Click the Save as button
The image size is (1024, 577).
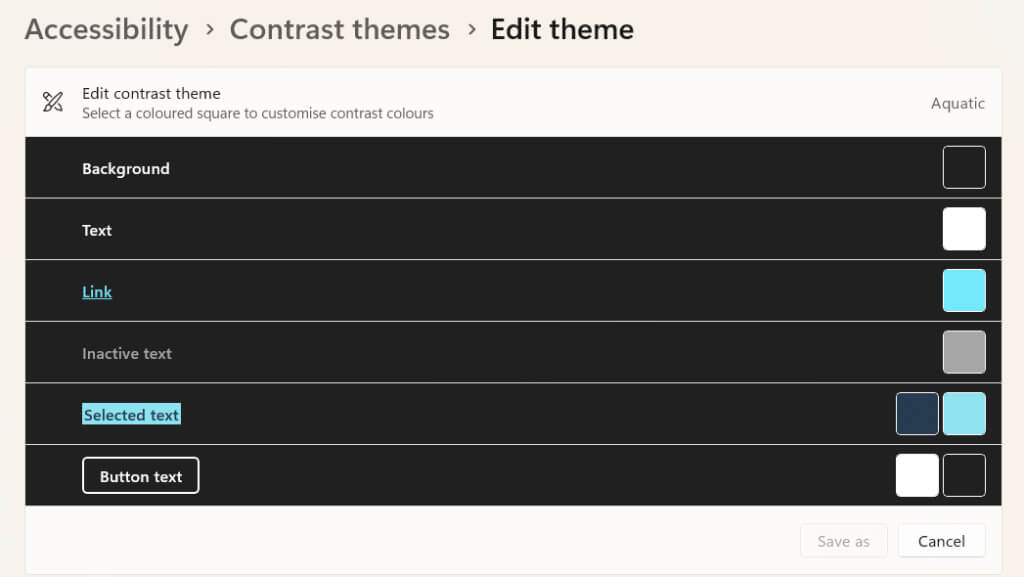coord(843,541)
